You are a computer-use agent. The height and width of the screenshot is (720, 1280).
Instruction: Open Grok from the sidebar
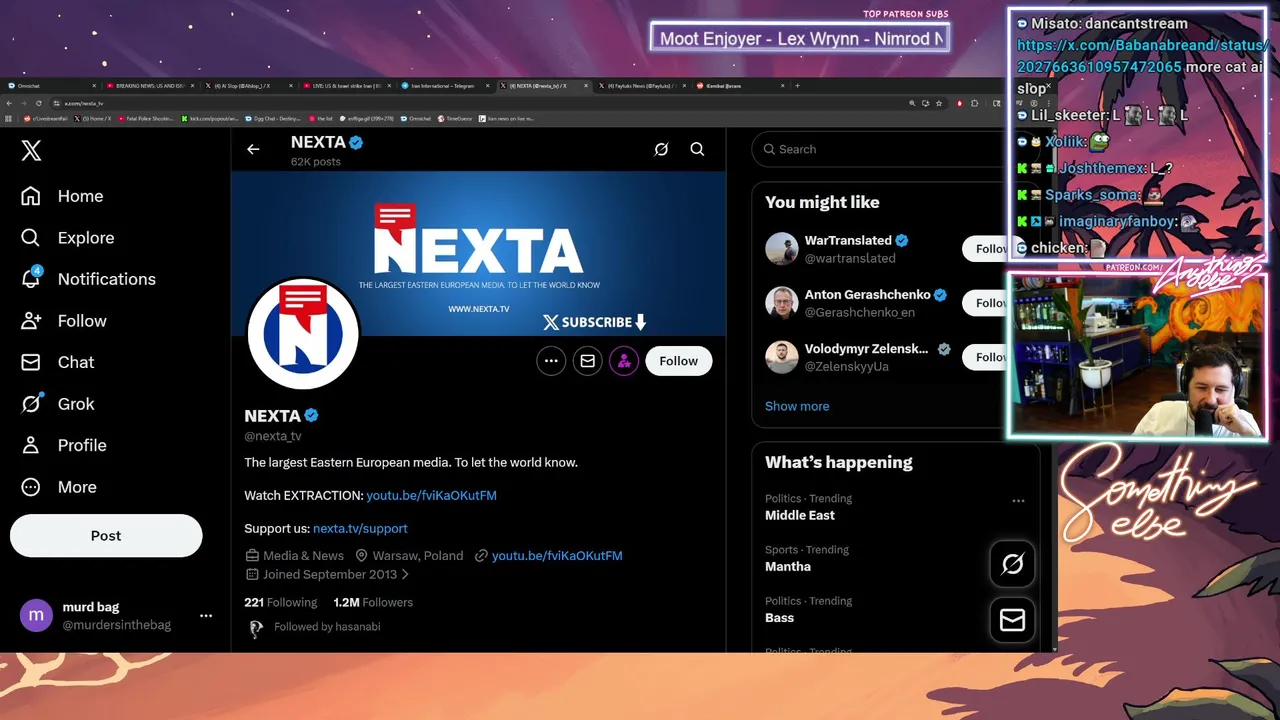[x=58, y=404]
